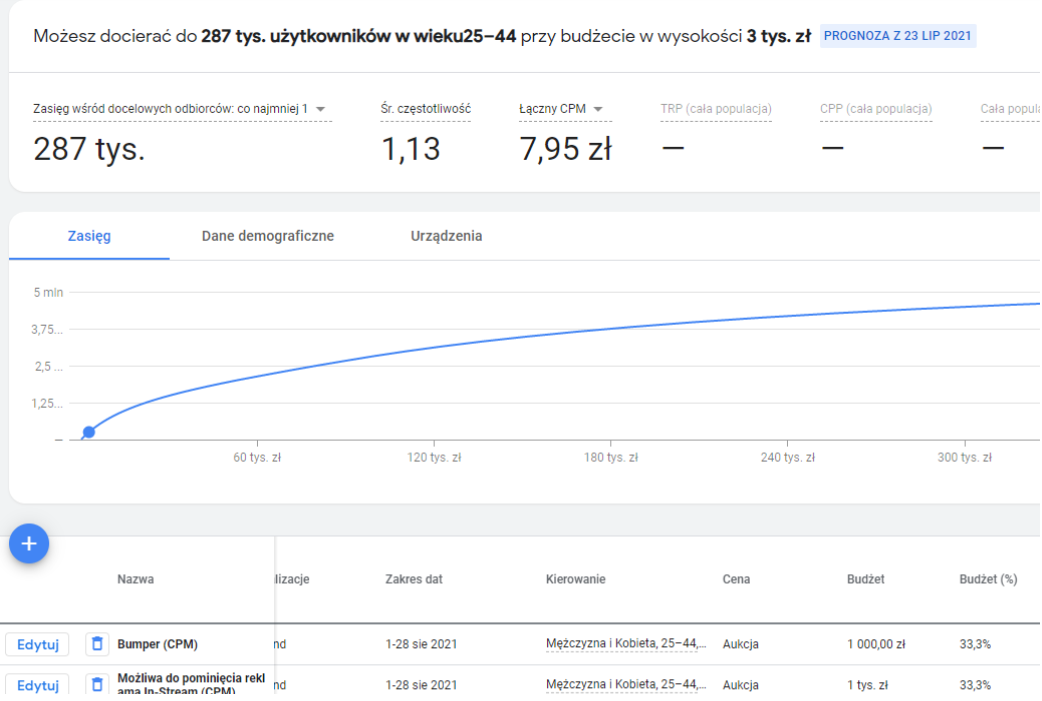
Task: Click the blue plus add button
Action: coord(29,543)
